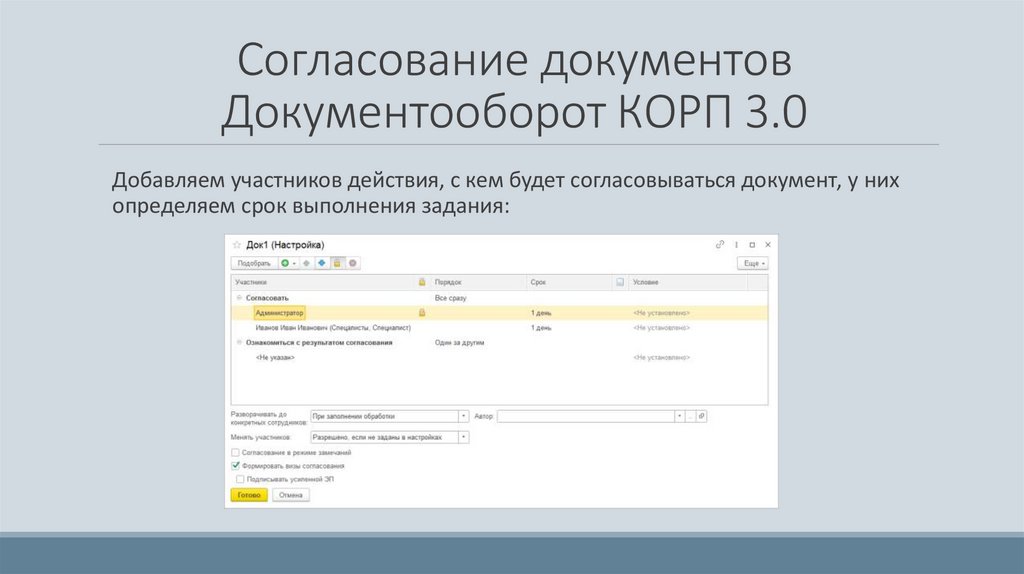1024x574 pixels.
Task: Click the 1 день term for Иванов Иван Иванович
Action: pyautogui.click(x=541, y=328)
